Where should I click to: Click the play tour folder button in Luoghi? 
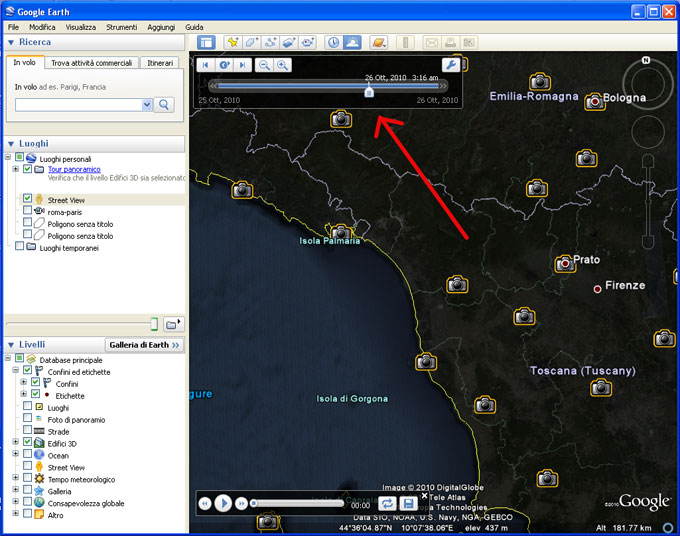coord(173,324)
